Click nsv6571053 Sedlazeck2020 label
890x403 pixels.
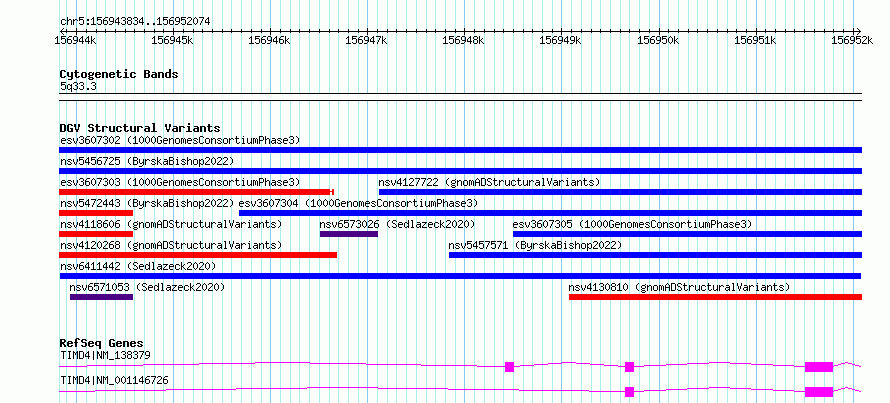tap(148, 287)
